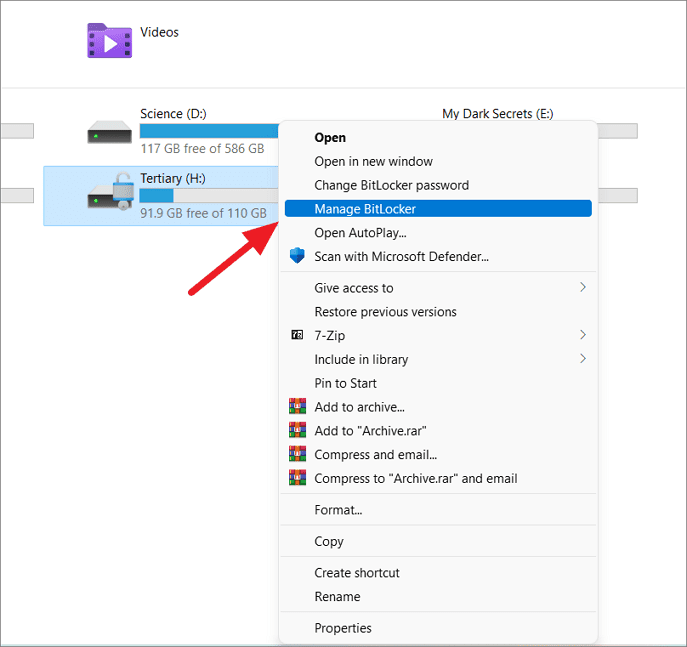
Task: Choose Compress to "Archive.rar" and email
Action: click(x=438, y=478)
